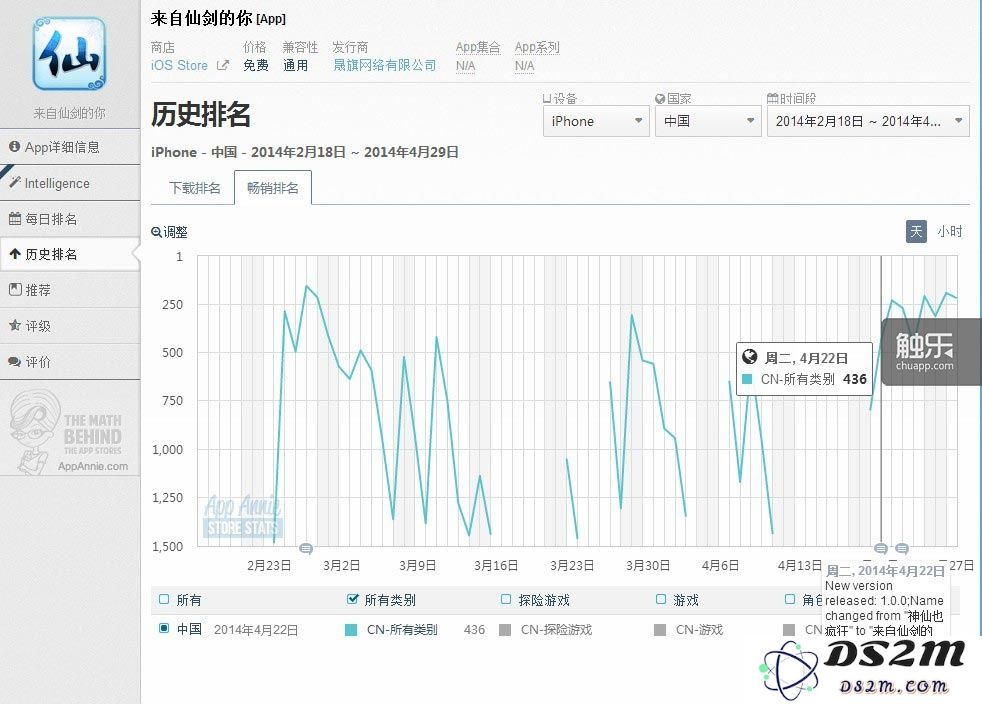Image resolution: width=982 pixels, height=704 pixels.
Task: Click external link icon next to iOS Store
Action: tap(222, 65)
